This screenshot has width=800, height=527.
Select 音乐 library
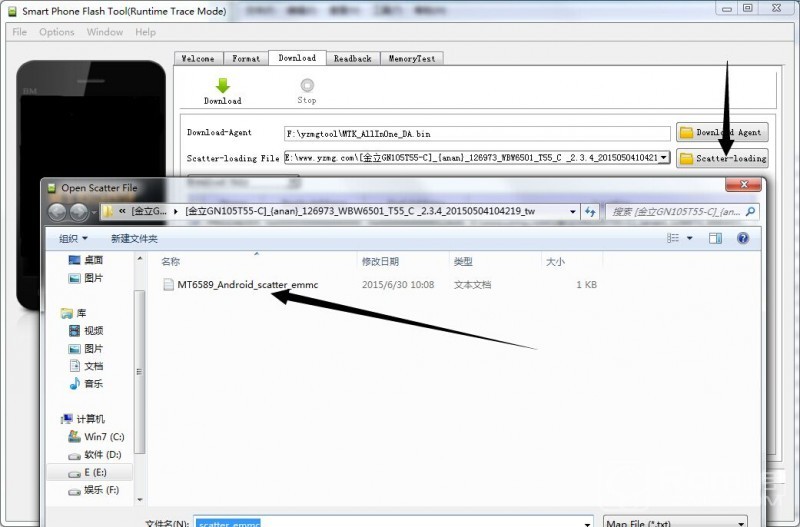tap(86, 384)
